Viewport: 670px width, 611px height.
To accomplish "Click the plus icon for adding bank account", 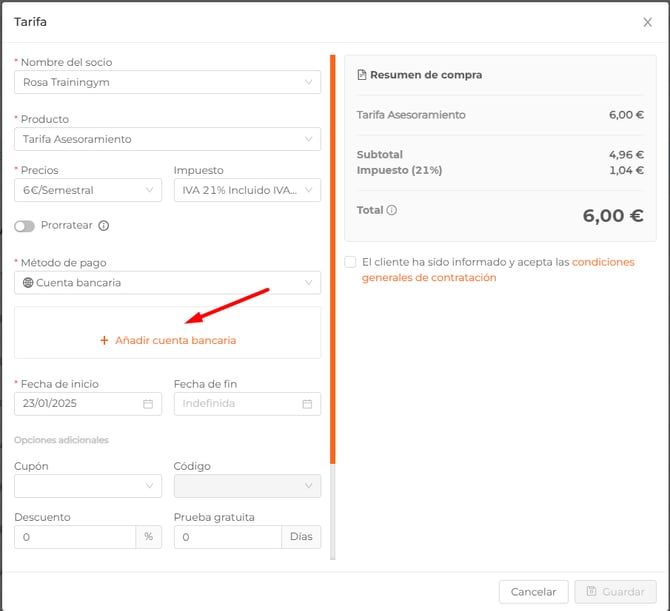I will (x=104, y=341).
